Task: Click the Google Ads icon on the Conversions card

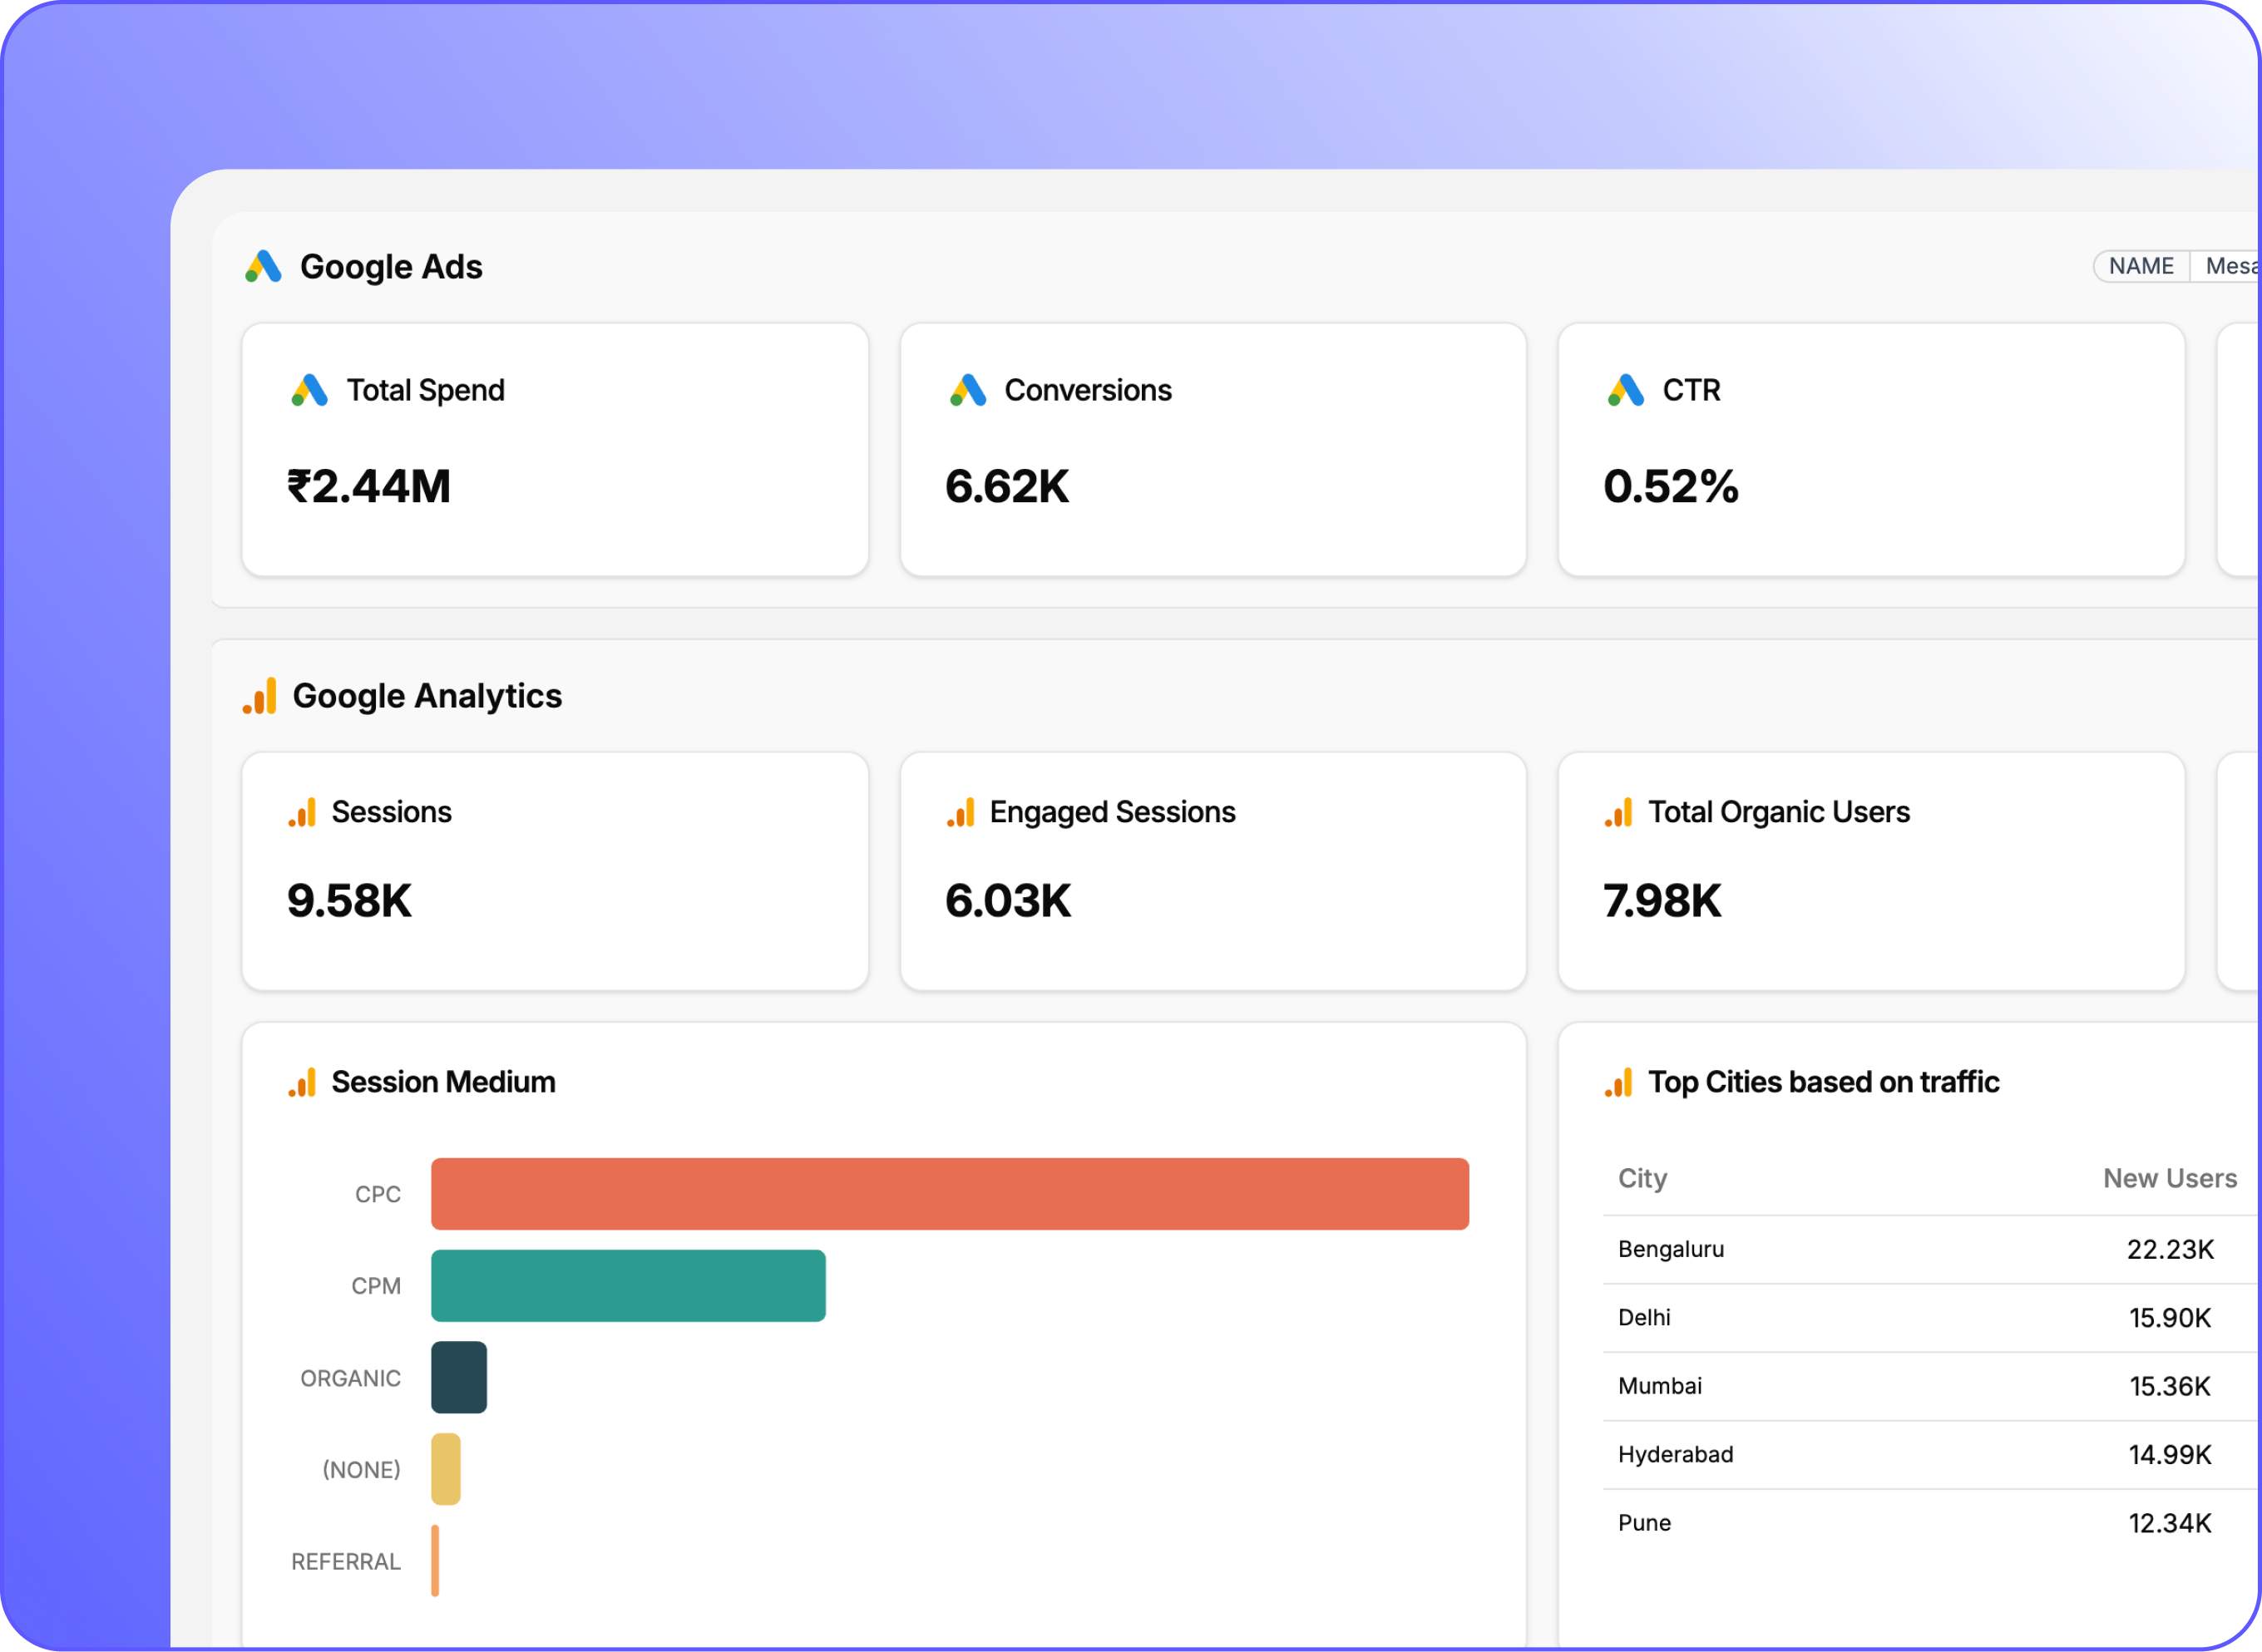Action: coord(967,390)
